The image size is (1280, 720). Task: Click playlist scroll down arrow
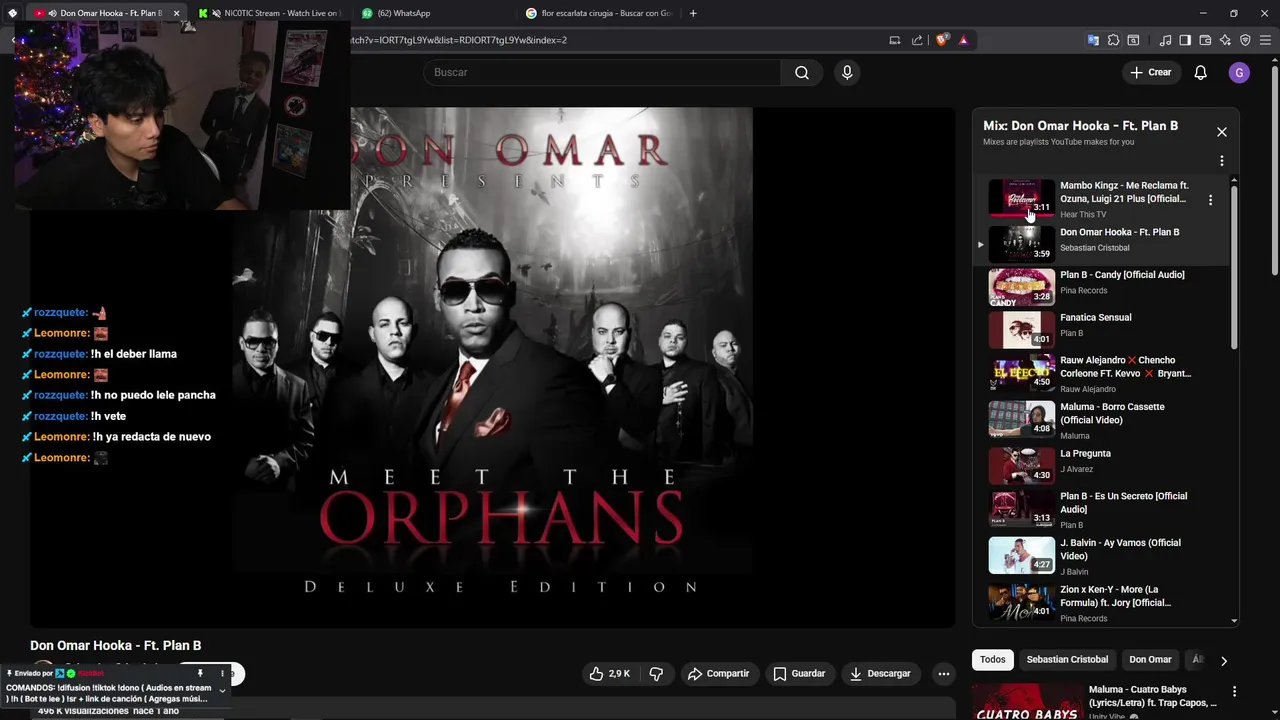point(1234,621)
